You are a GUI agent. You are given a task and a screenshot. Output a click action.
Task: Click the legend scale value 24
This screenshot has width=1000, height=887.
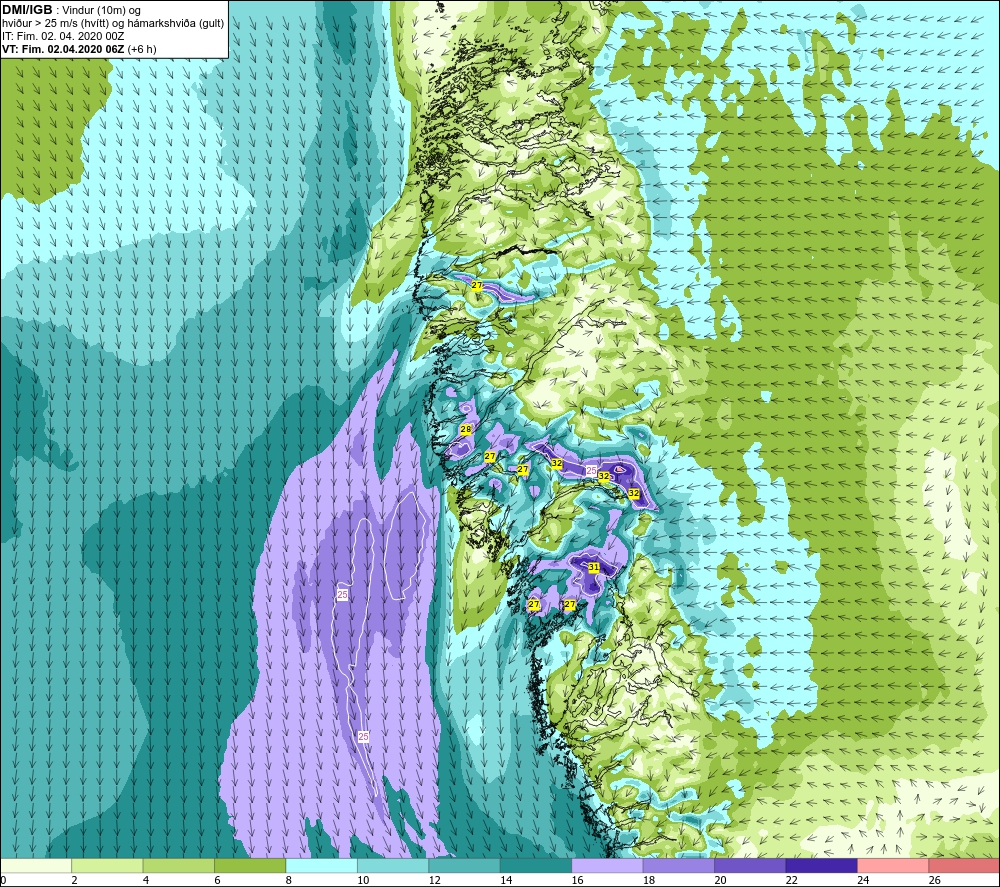863,880
